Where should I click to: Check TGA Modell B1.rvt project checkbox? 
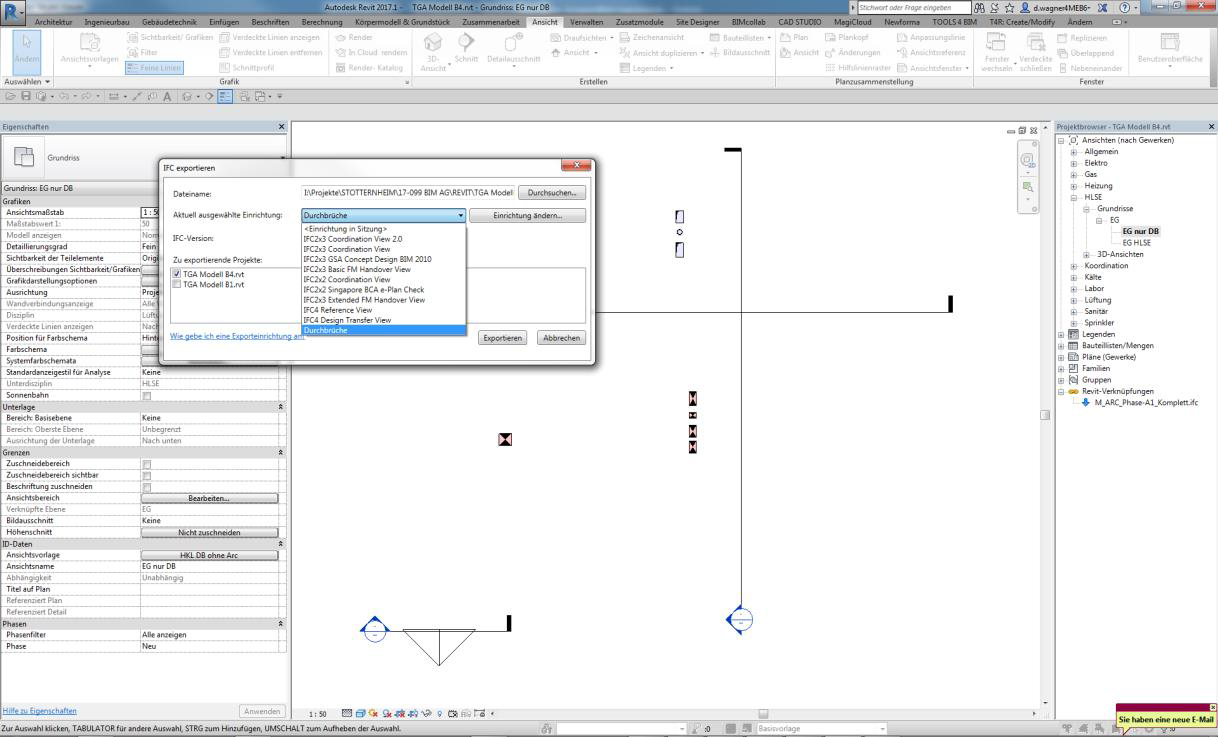(x=177, y=284)
